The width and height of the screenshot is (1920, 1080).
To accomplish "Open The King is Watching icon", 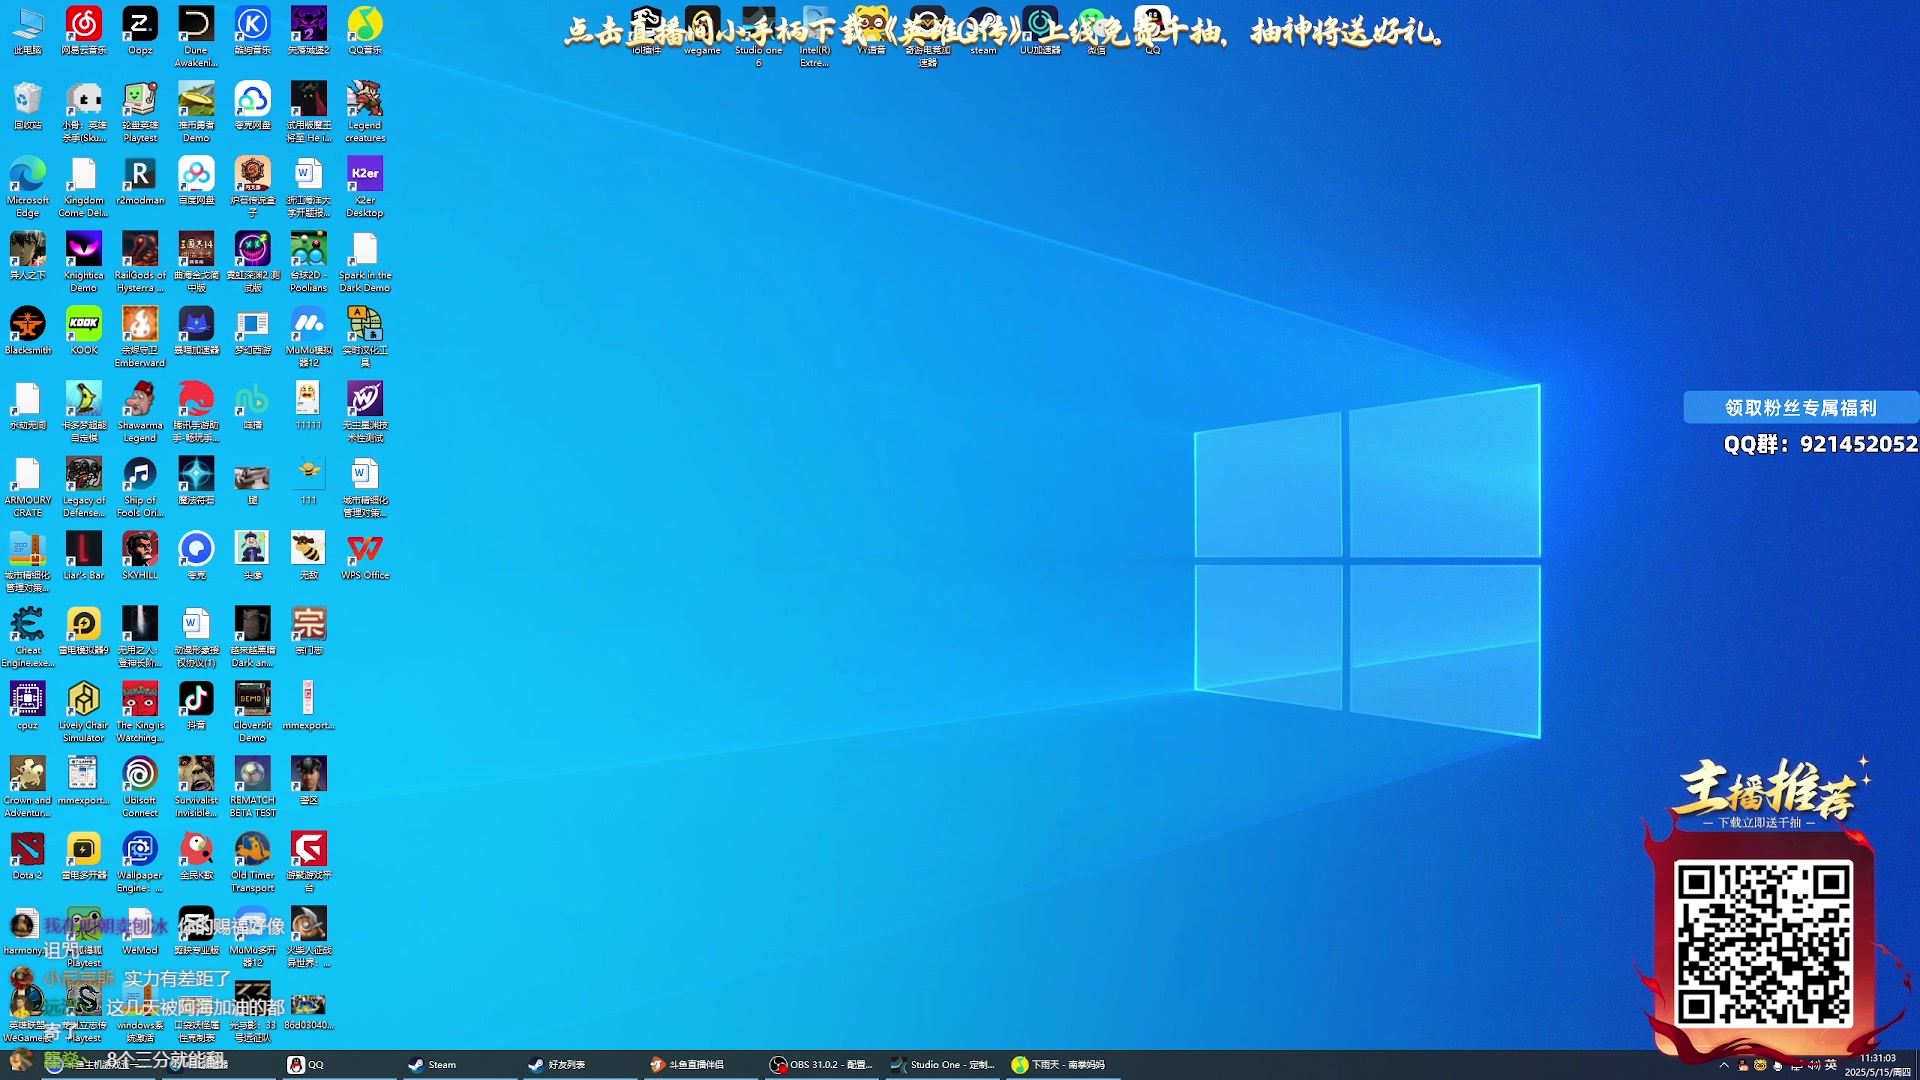I will coord(140,712).
